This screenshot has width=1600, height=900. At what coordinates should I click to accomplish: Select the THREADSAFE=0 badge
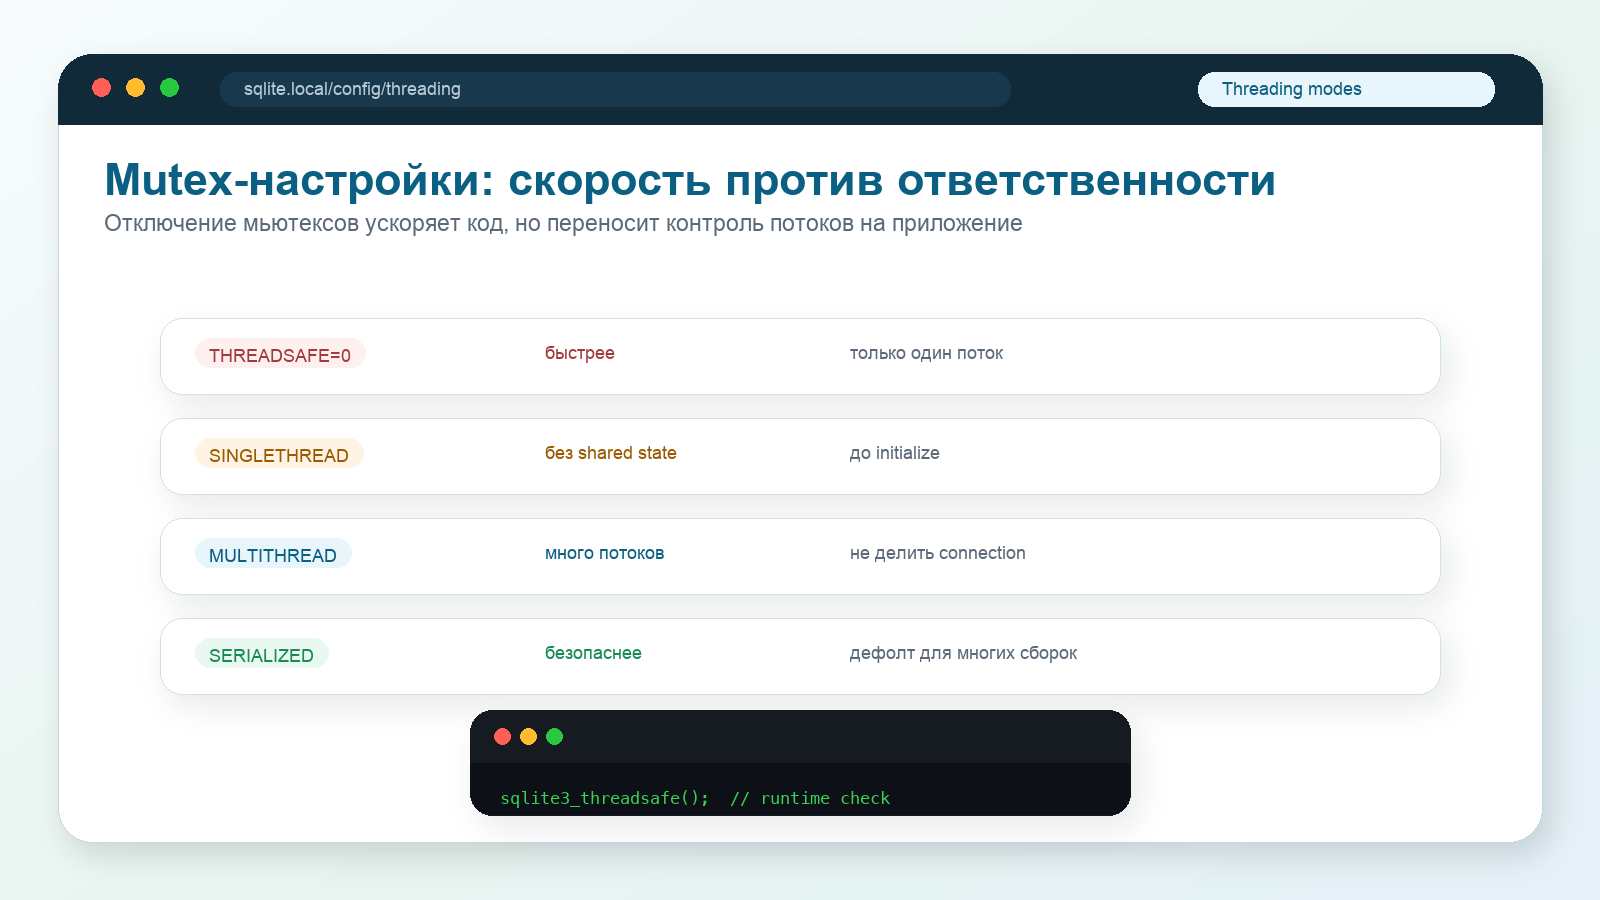click(280, 354)
